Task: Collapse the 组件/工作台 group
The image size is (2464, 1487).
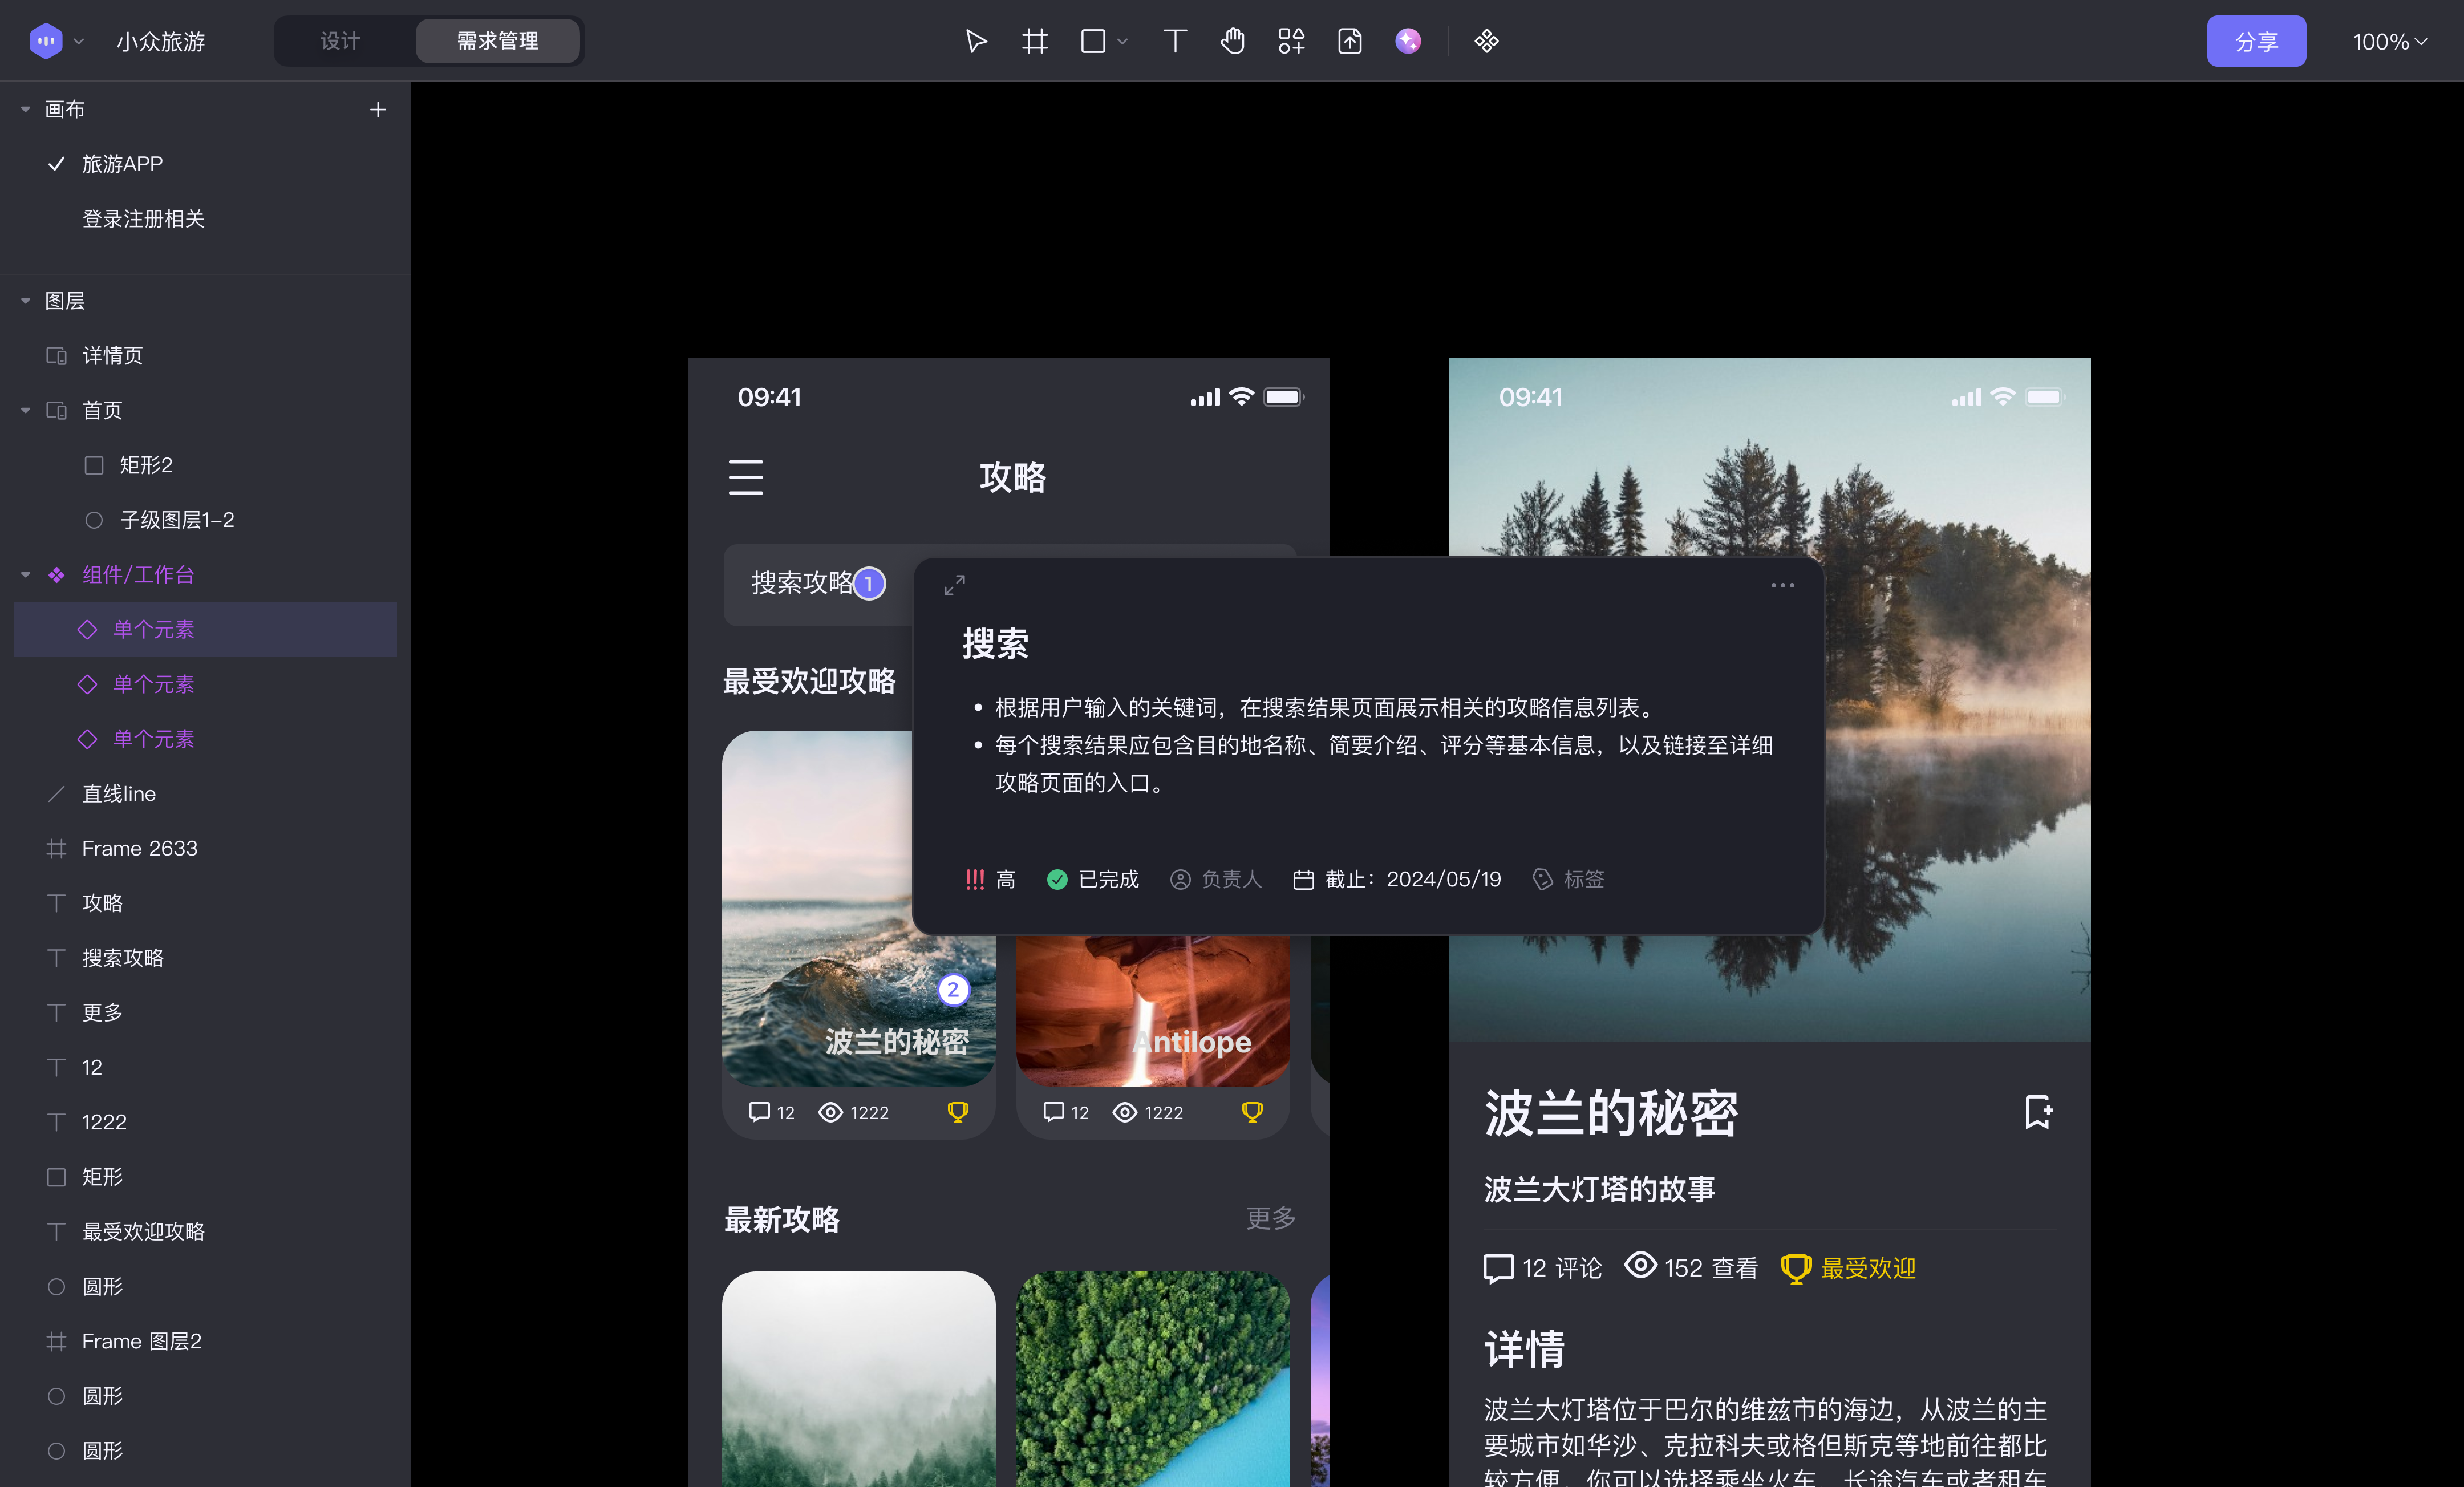Action: pos(26,575)
